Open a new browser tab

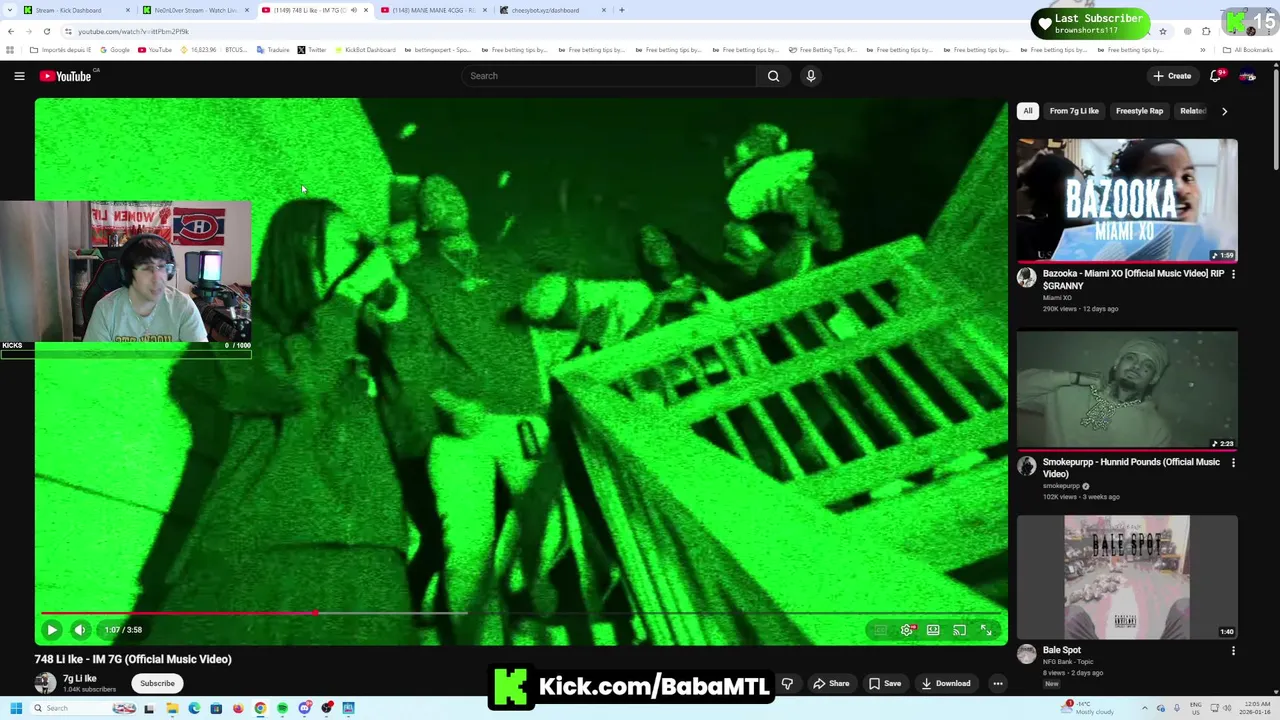click(622, 10)
